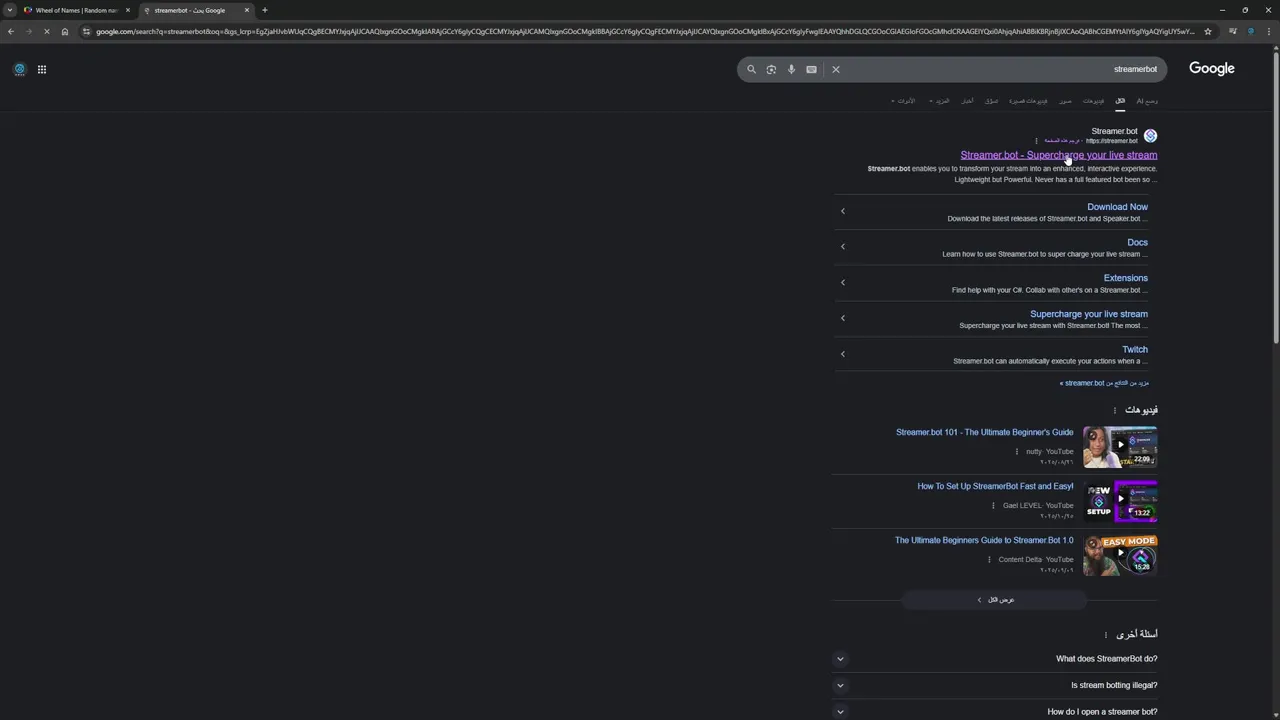The height and width of the screenshot is (720, 1280).
Task: Select the AI mode search tab
Action: [1147, 101]
